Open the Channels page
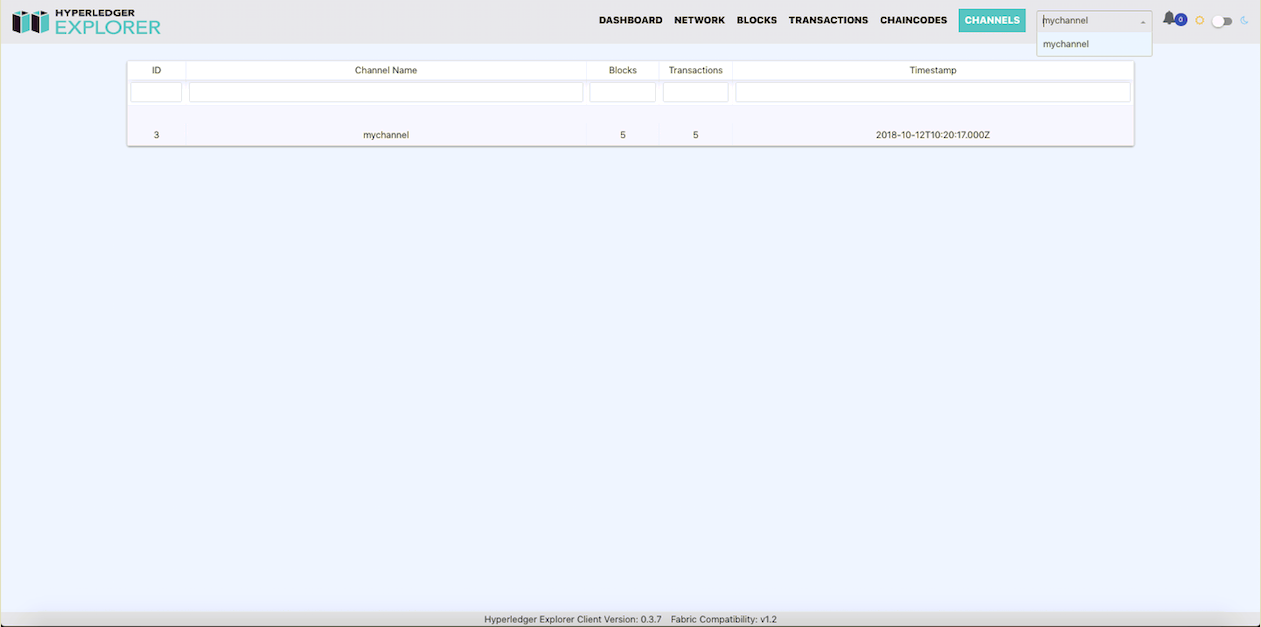 (992, 20)
